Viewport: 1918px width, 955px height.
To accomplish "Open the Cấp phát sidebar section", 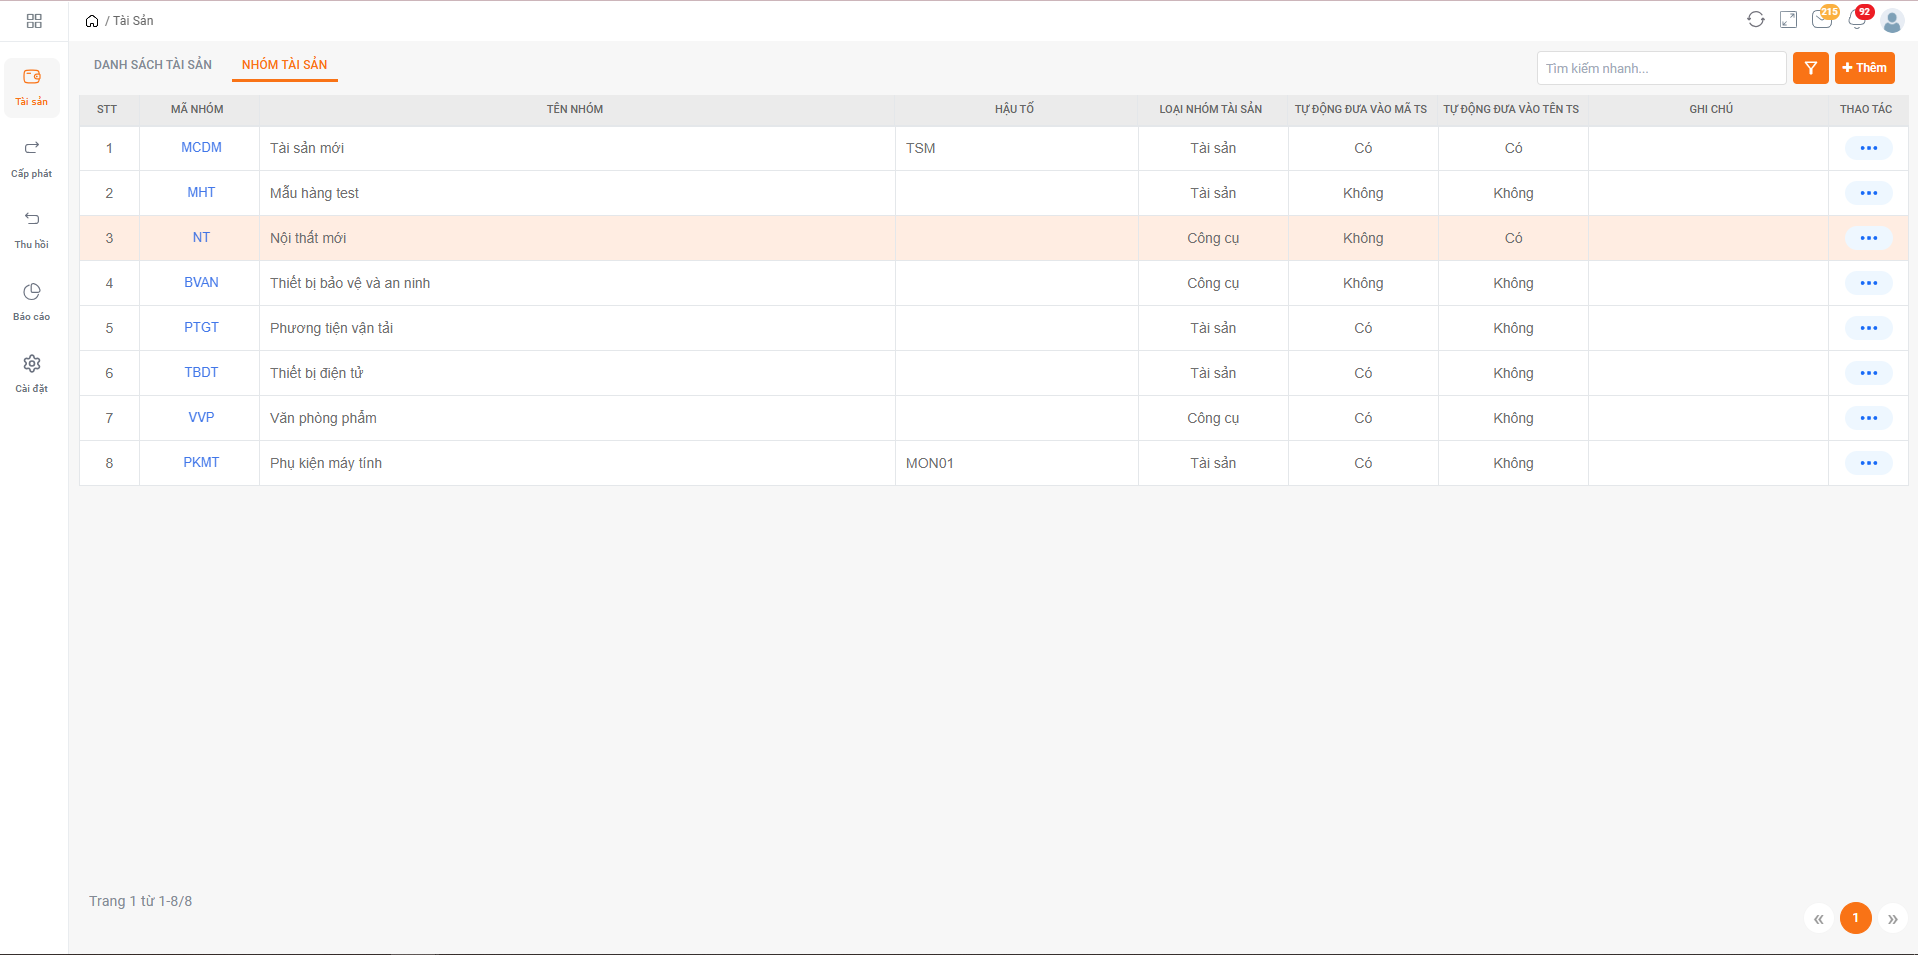I will coord(32,159).
